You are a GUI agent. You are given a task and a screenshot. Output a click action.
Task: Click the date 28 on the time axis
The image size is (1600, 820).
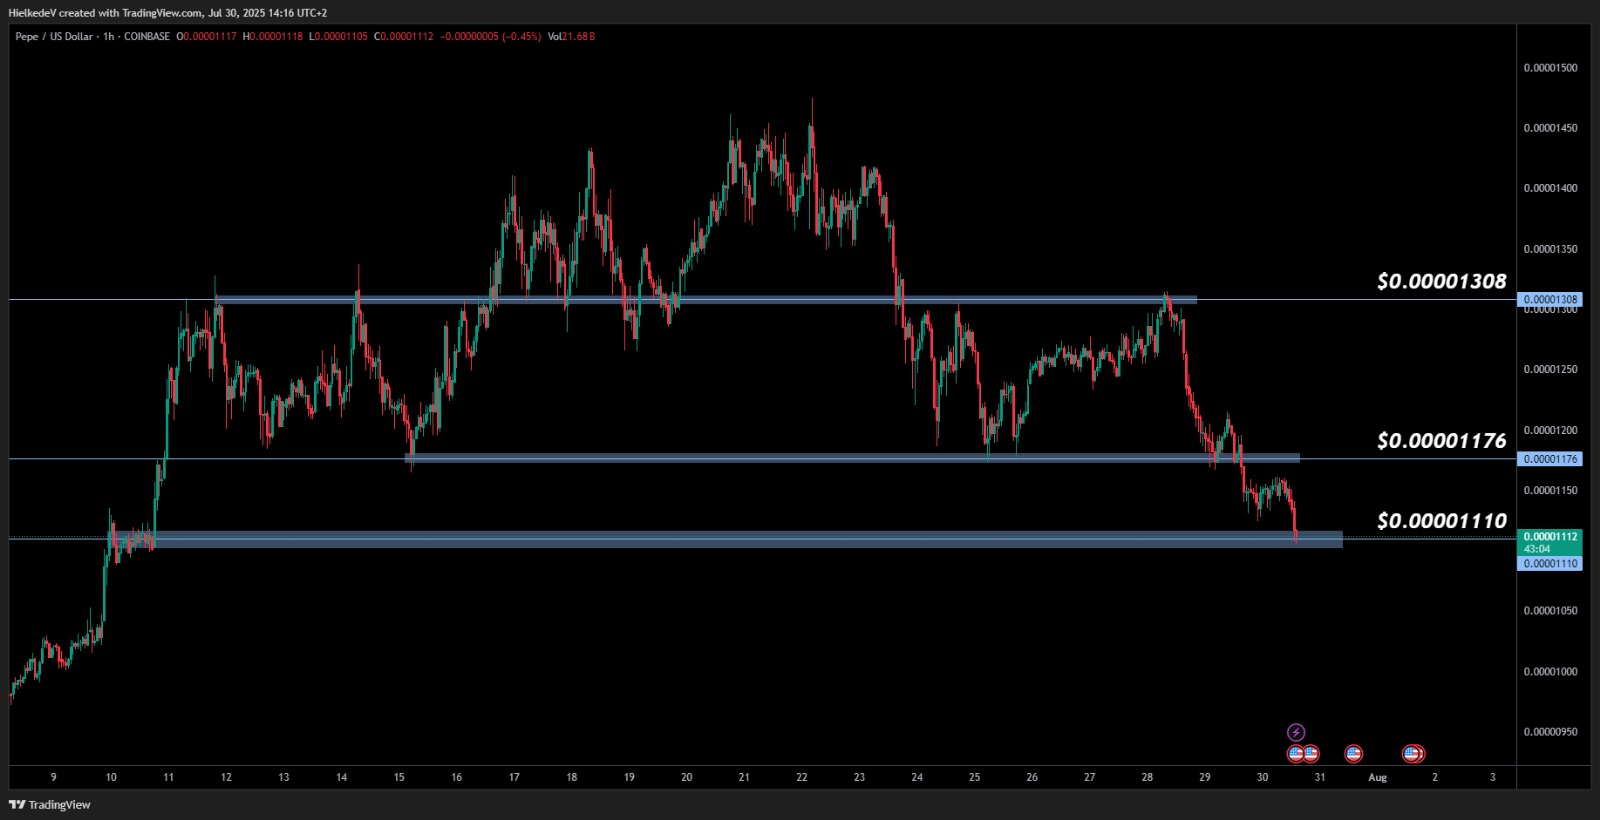(x=1147, y=777)
